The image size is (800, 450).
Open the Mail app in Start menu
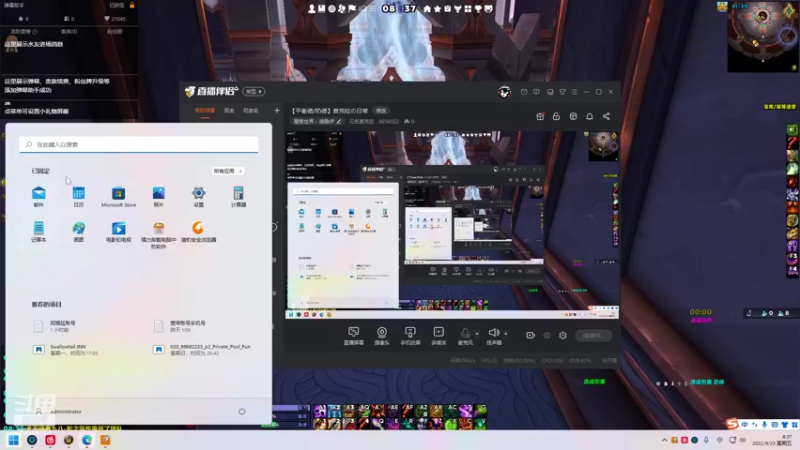(x=39, y=196)
